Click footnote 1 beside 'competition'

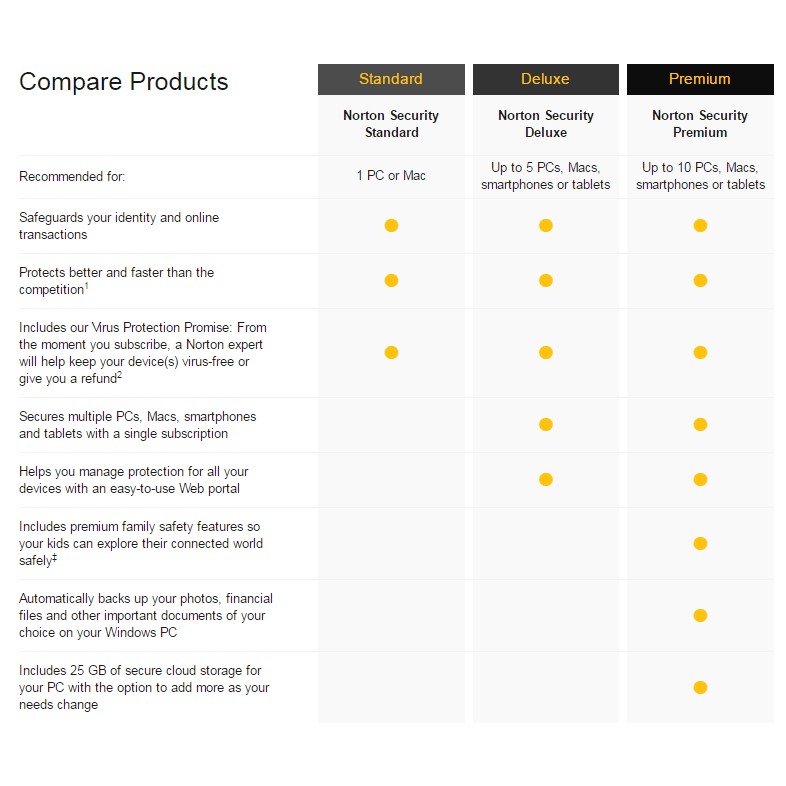coord(87,287)
